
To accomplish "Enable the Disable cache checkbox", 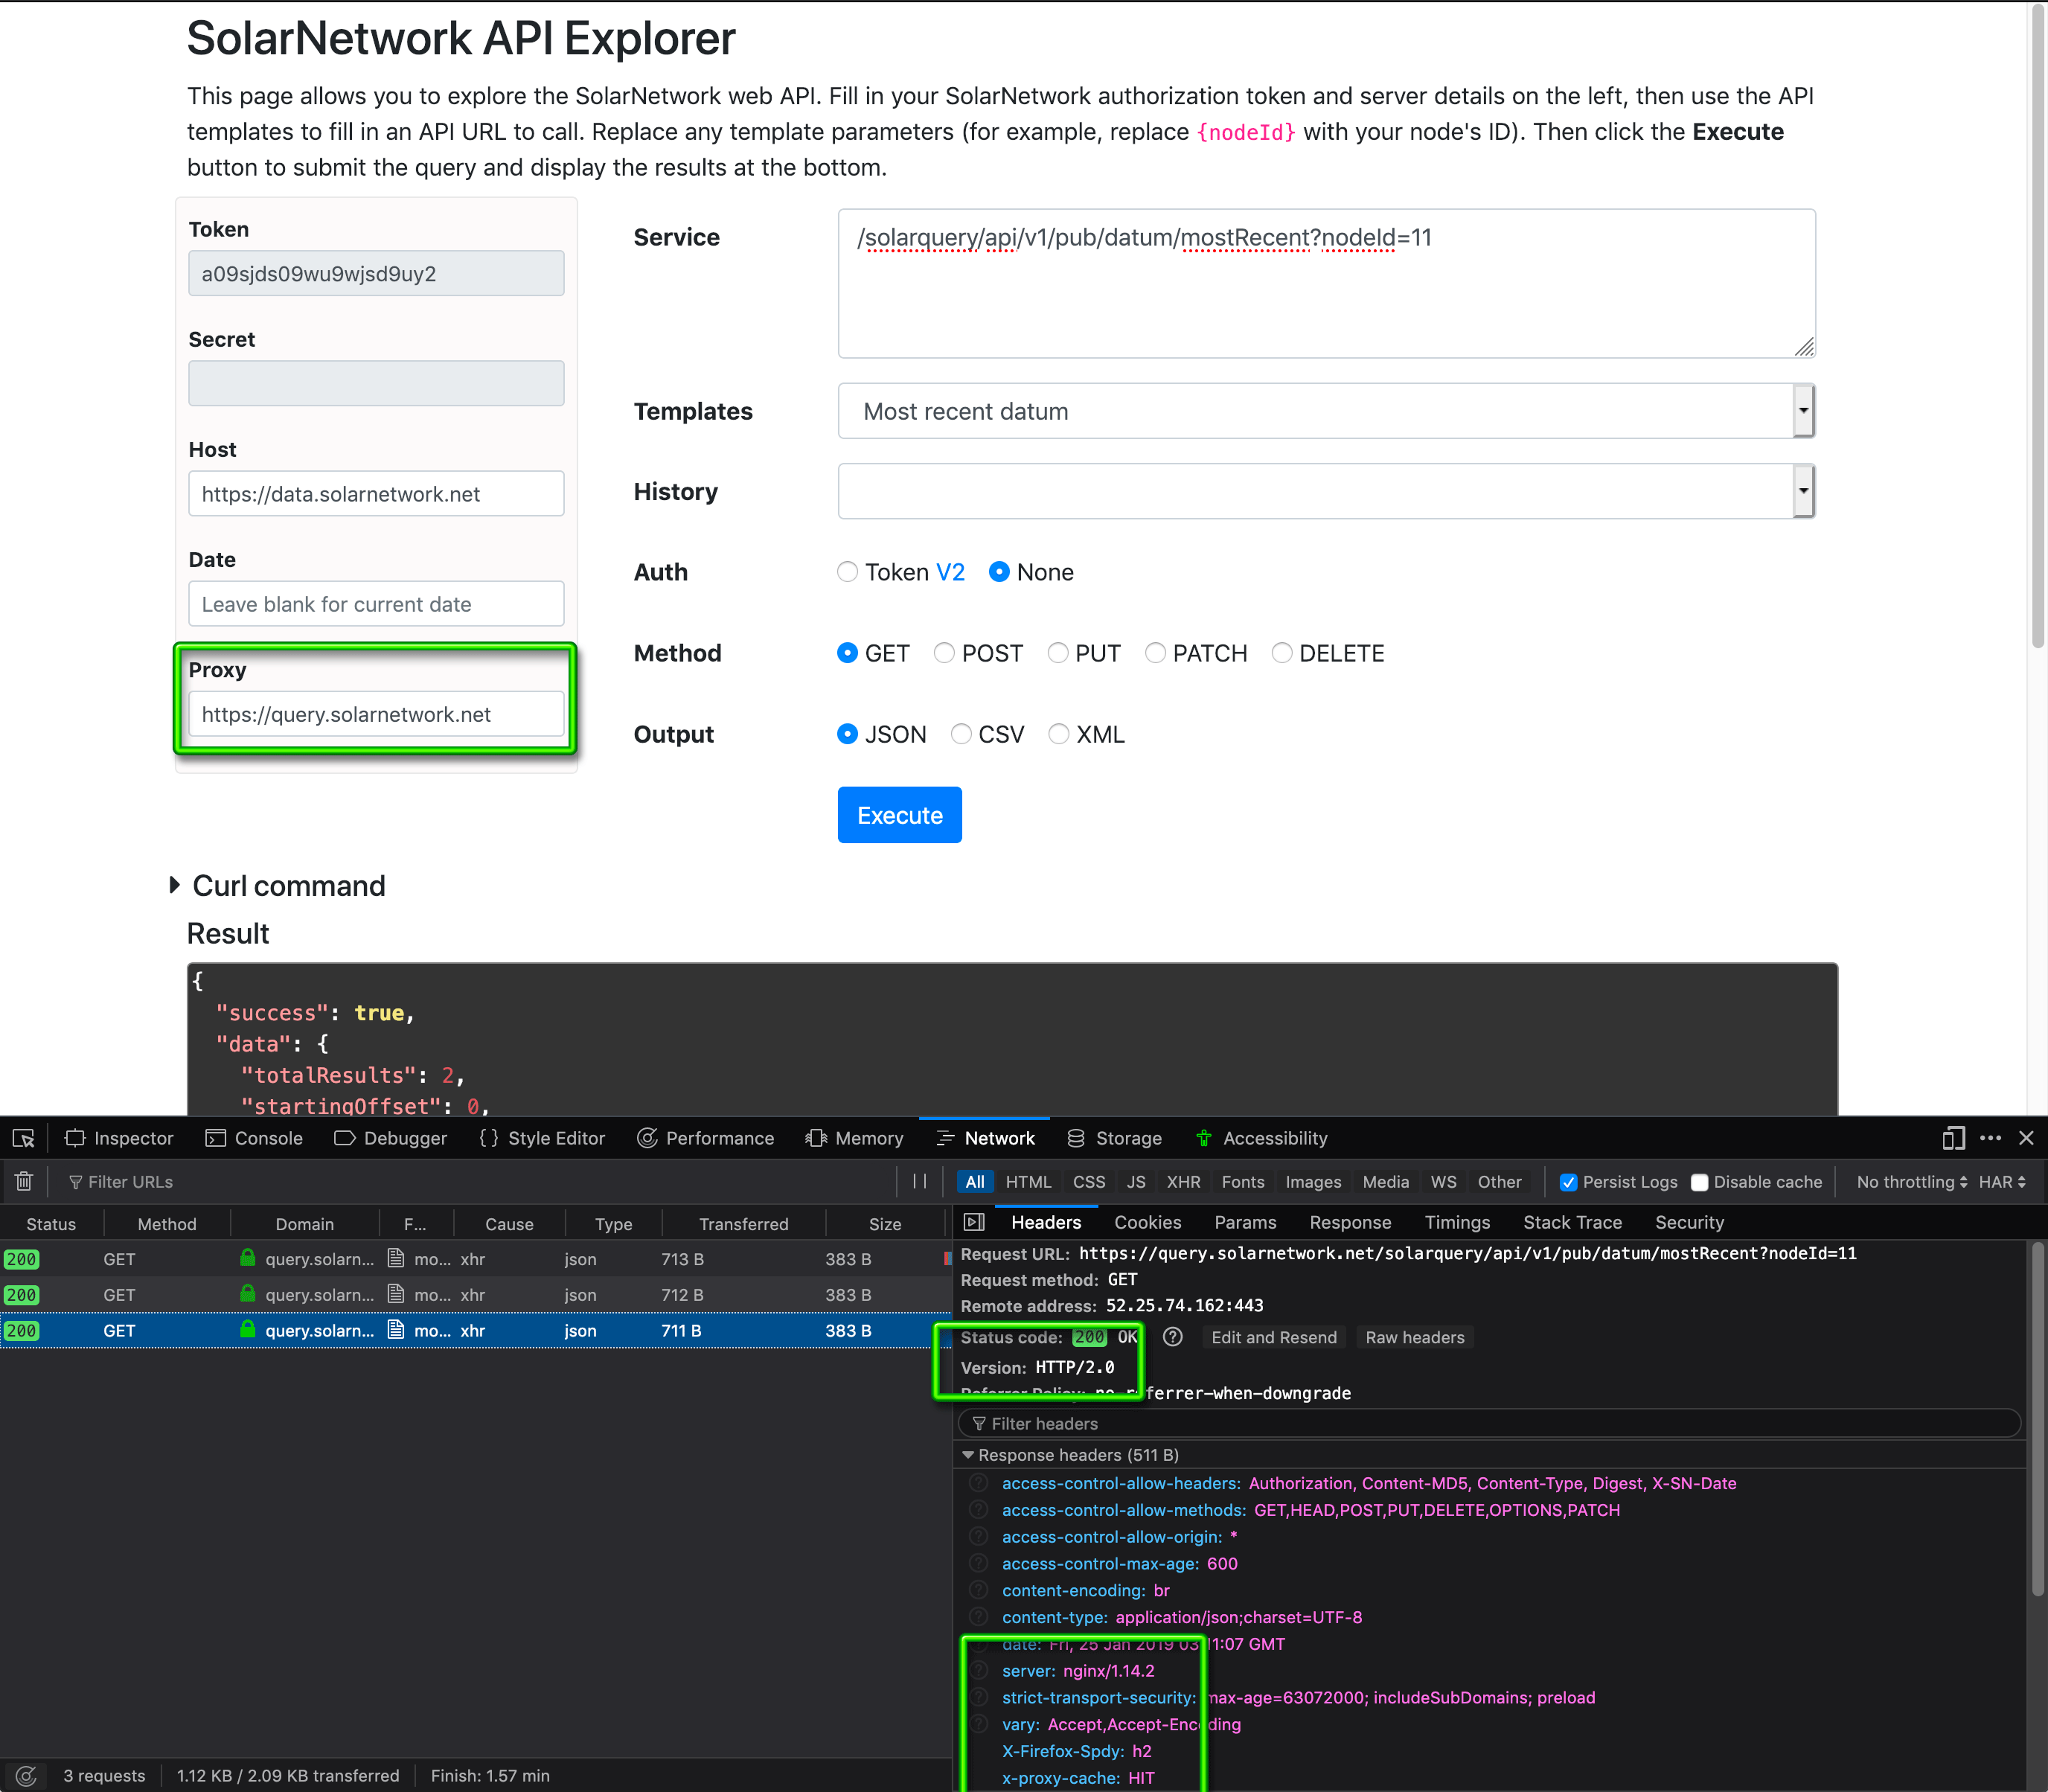I will tap(1699, 1182).
